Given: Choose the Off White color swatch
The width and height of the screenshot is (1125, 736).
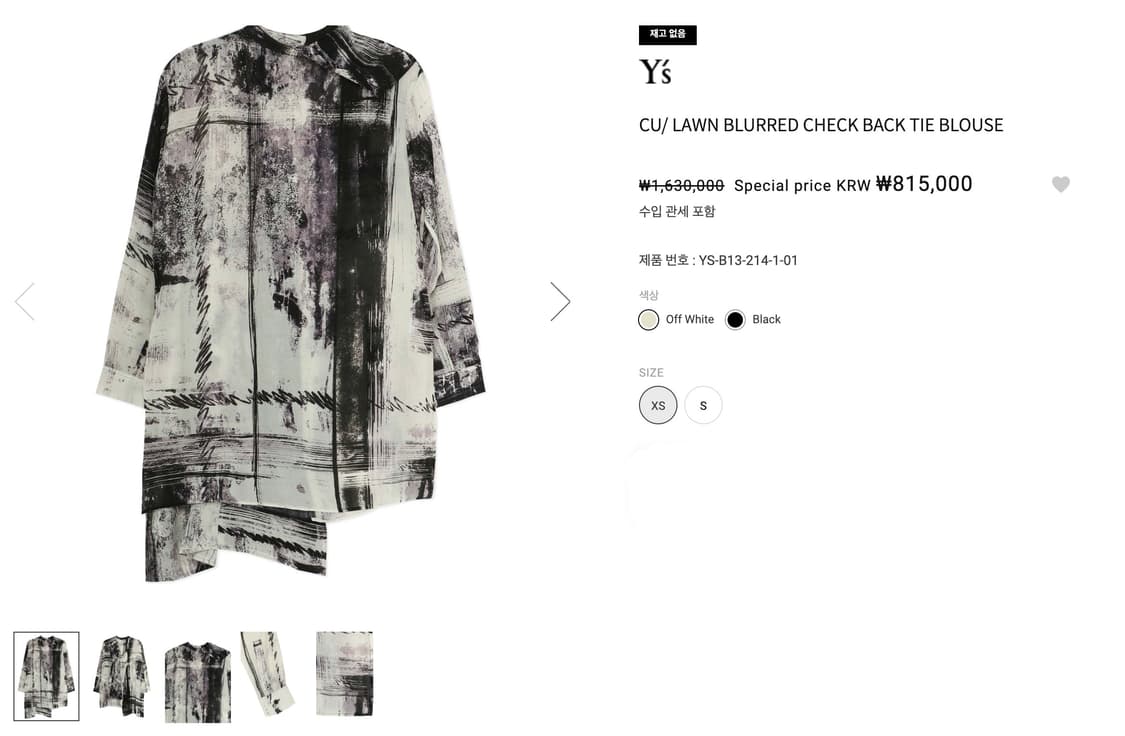Looking at the screenshot, I should pos(649,320).
